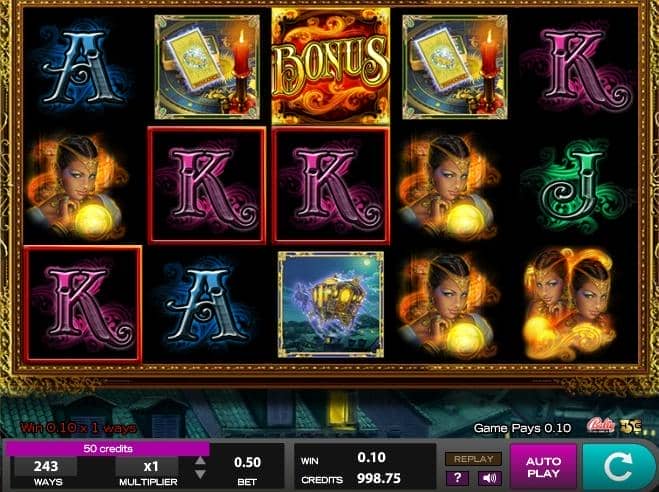Increase bet with the up arrow

click(200, 461)
